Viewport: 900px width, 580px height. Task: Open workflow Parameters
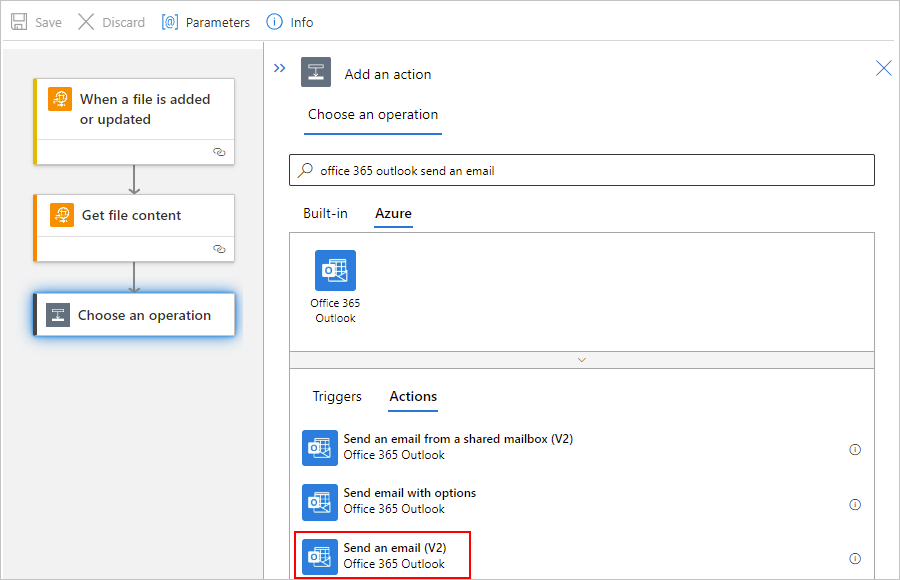pos(206,22)
